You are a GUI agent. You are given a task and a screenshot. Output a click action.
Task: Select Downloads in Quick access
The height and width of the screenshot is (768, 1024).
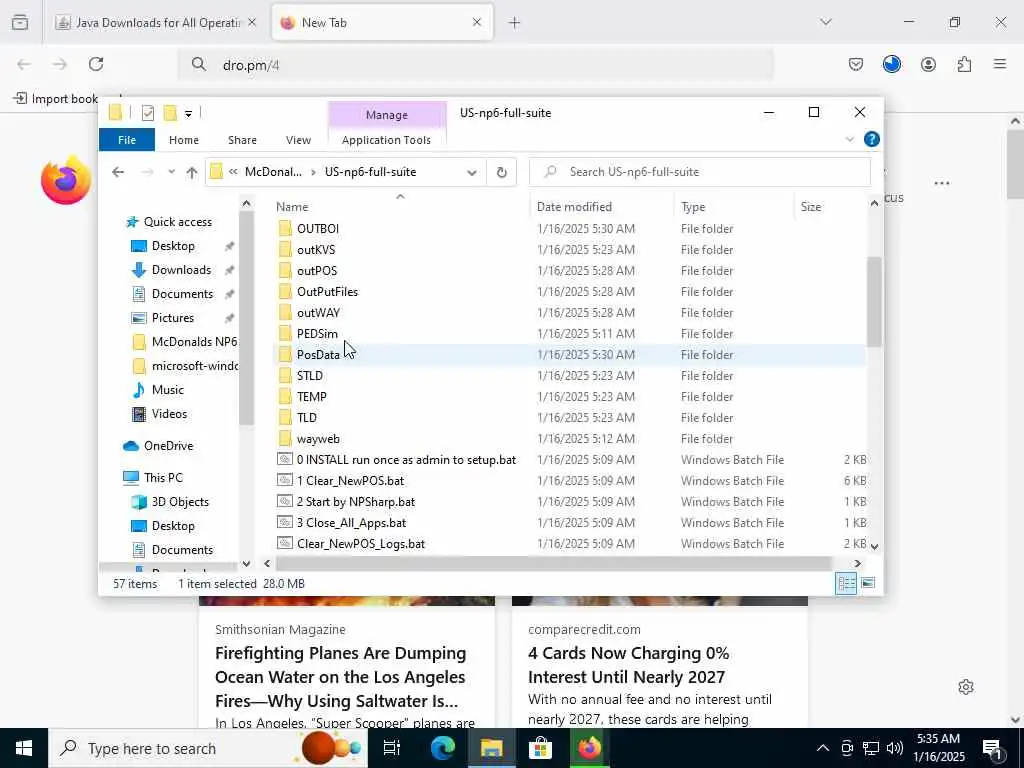point(180,270)
